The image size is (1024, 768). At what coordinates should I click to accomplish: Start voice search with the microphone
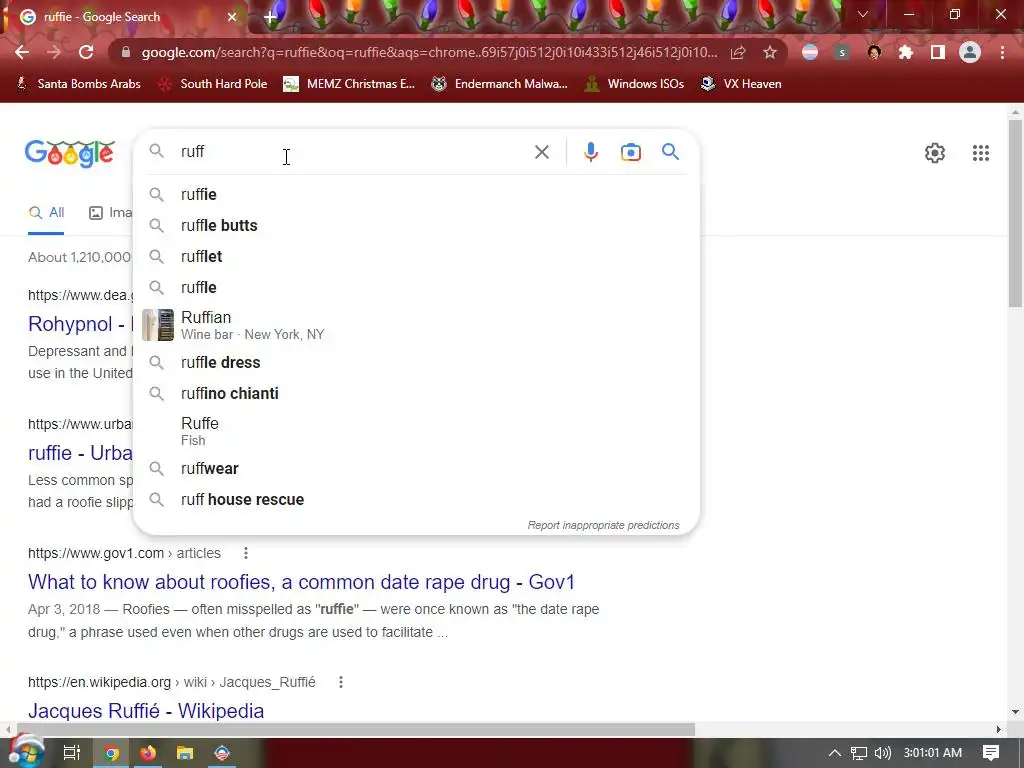coord(590,152)
